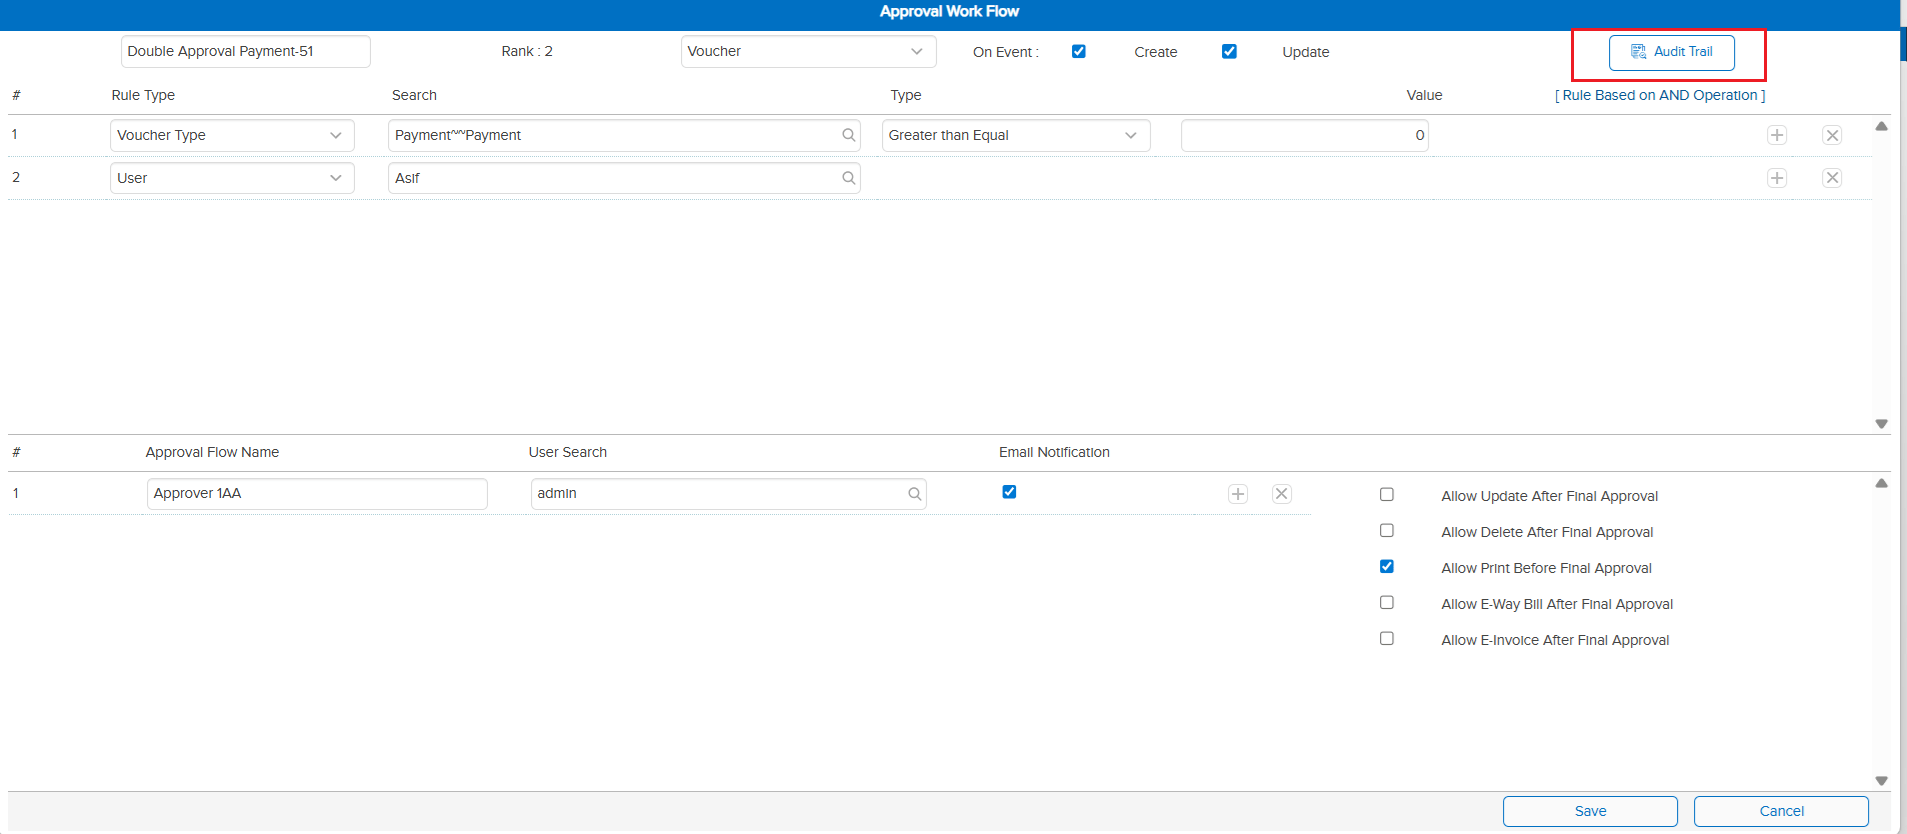Click the Rule Type column header

click(x=143, y=95)
